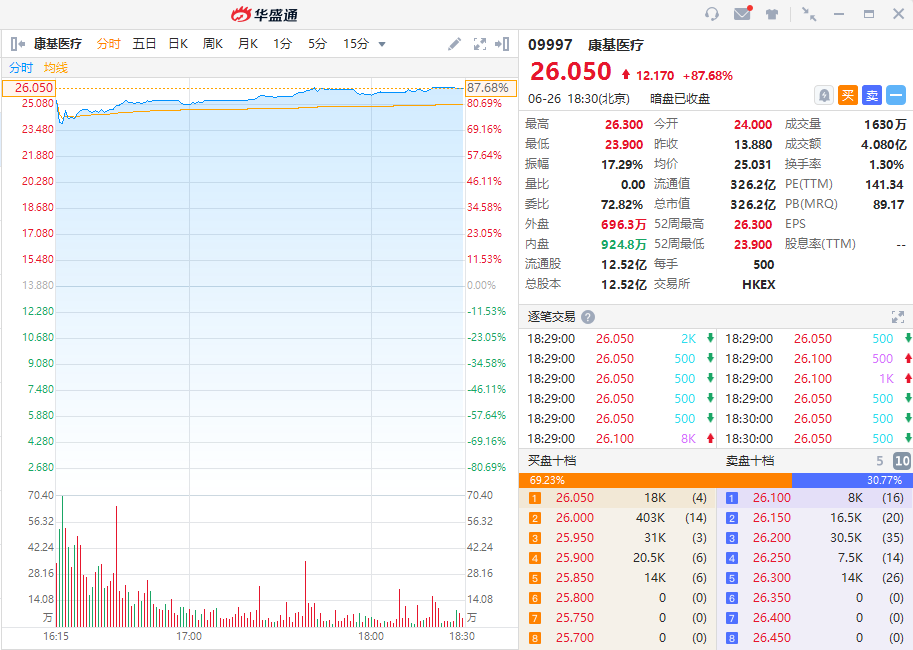Click the 交易所 value HKEX
The width and height of the screenshot is (913, 650).
(x=759, y=285)
